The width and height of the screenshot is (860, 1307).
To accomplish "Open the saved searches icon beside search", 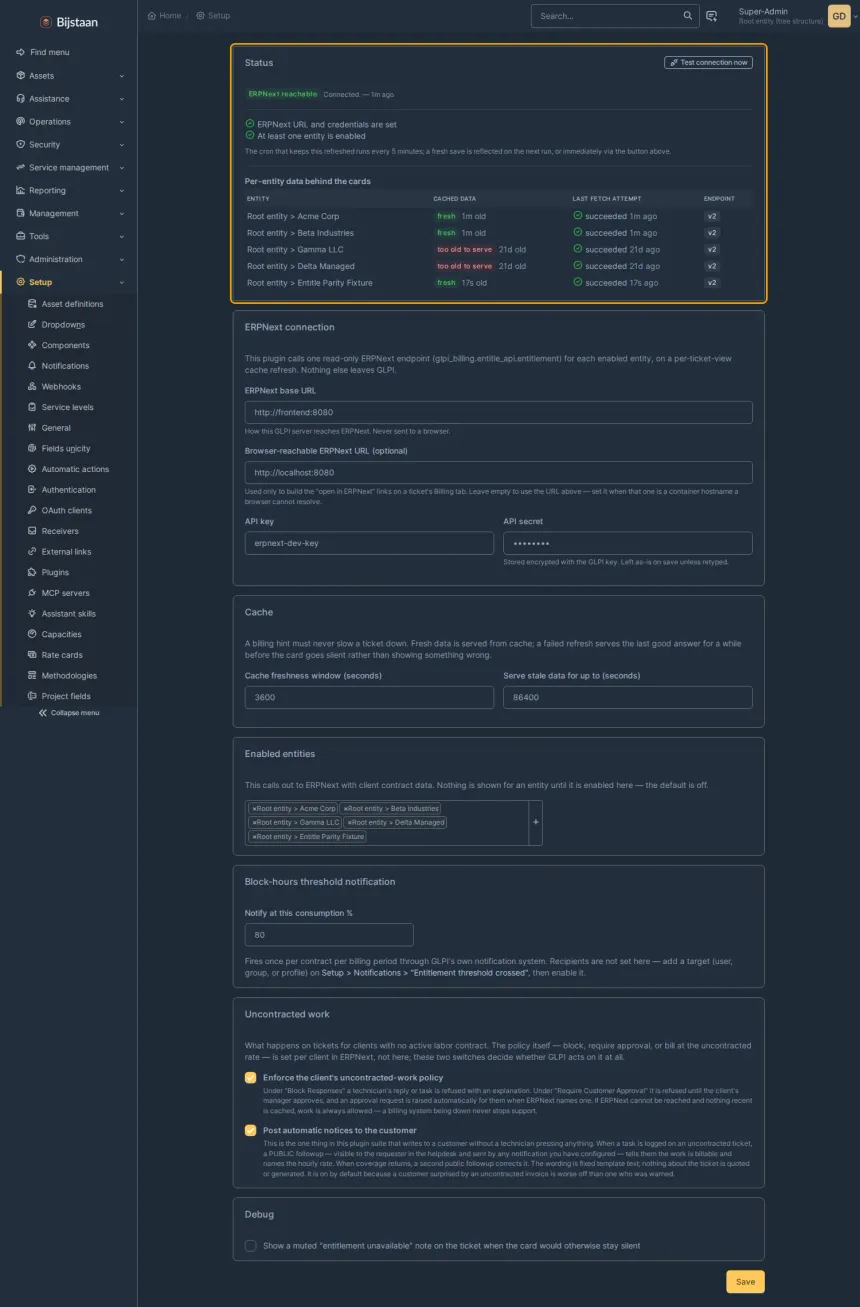I will [x=711, y=16].
